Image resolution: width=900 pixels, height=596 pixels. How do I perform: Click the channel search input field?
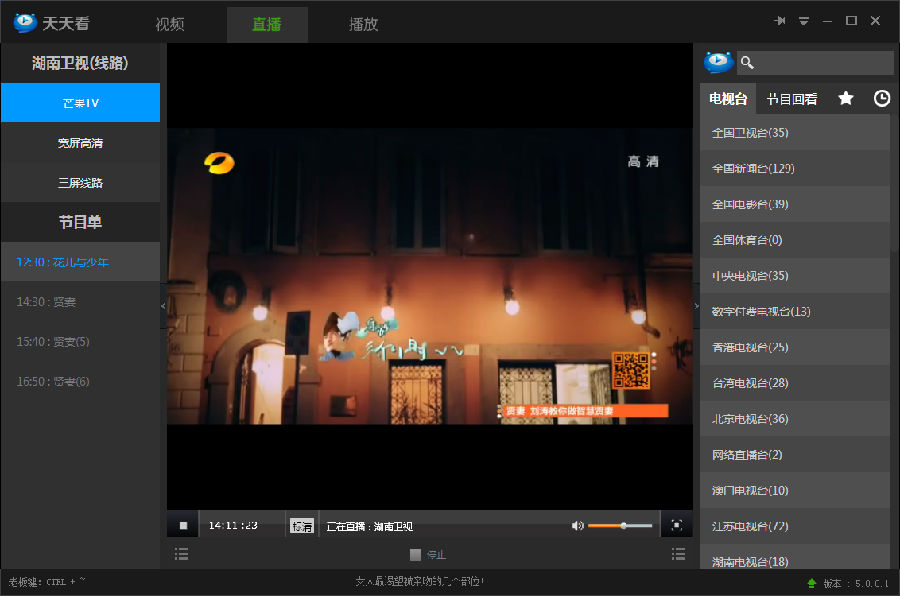tap(815, 63)
